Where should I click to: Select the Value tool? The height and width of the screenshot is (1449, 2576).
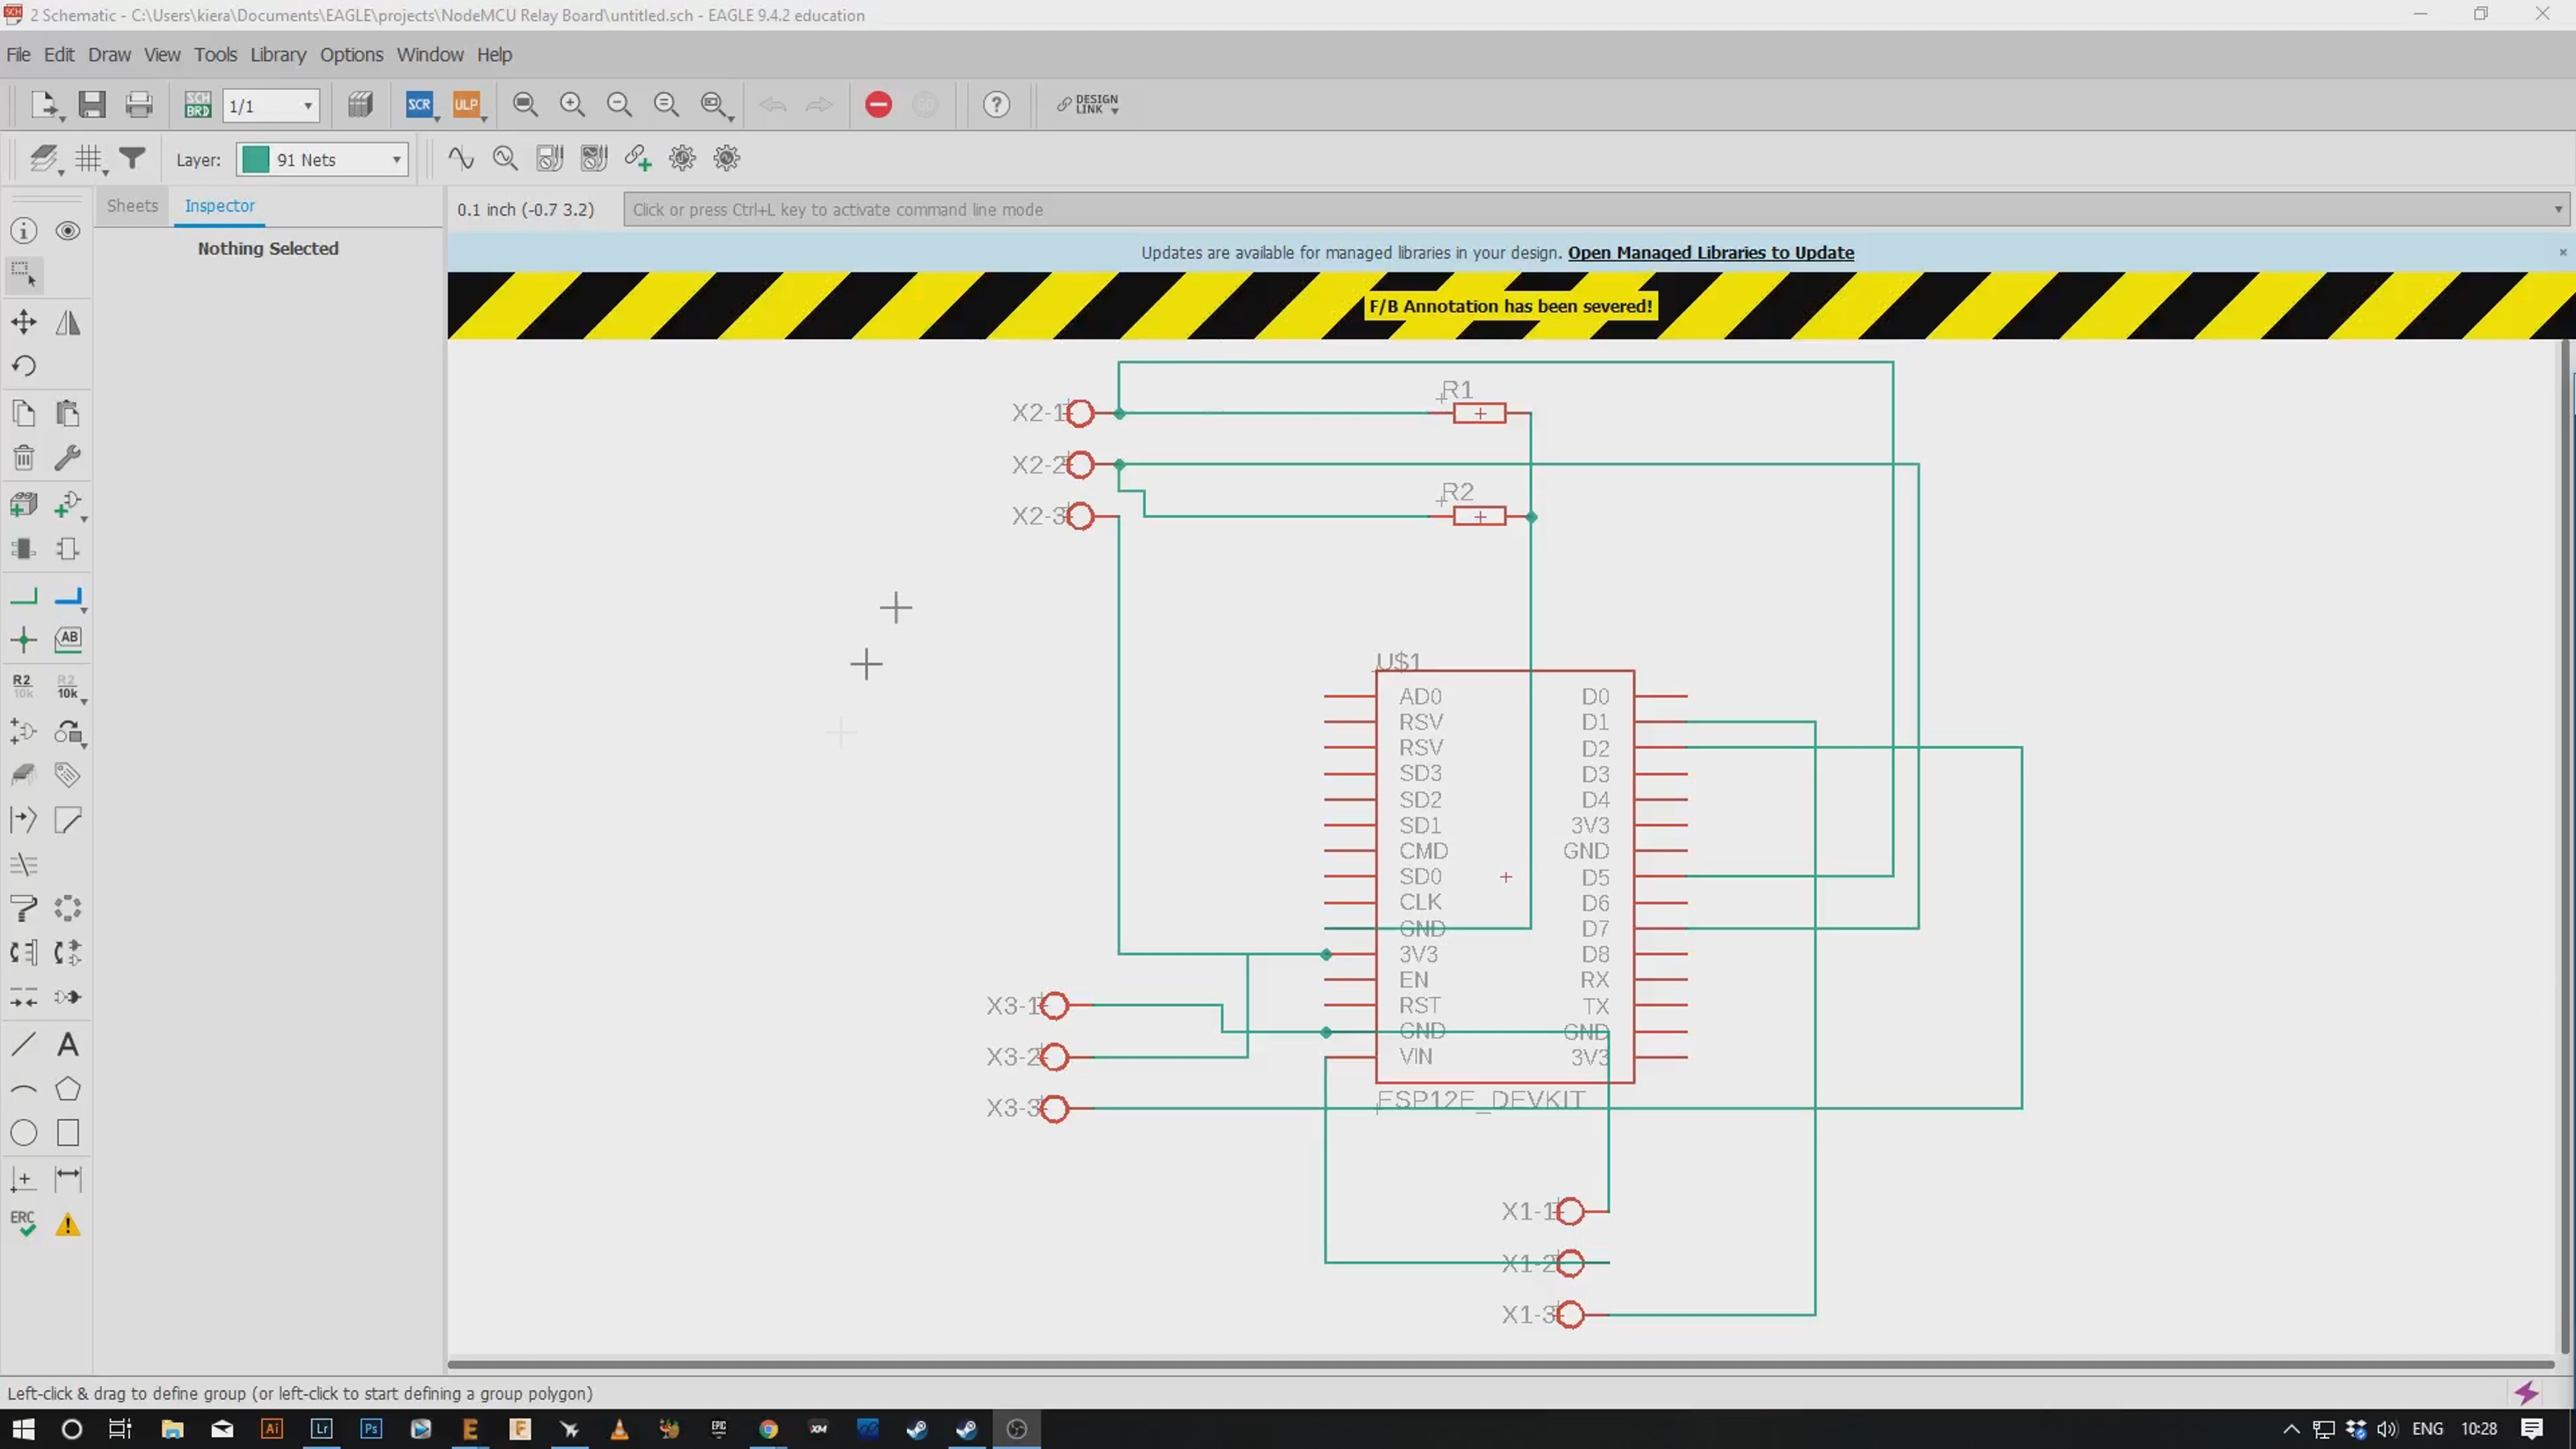pos(67,686)
